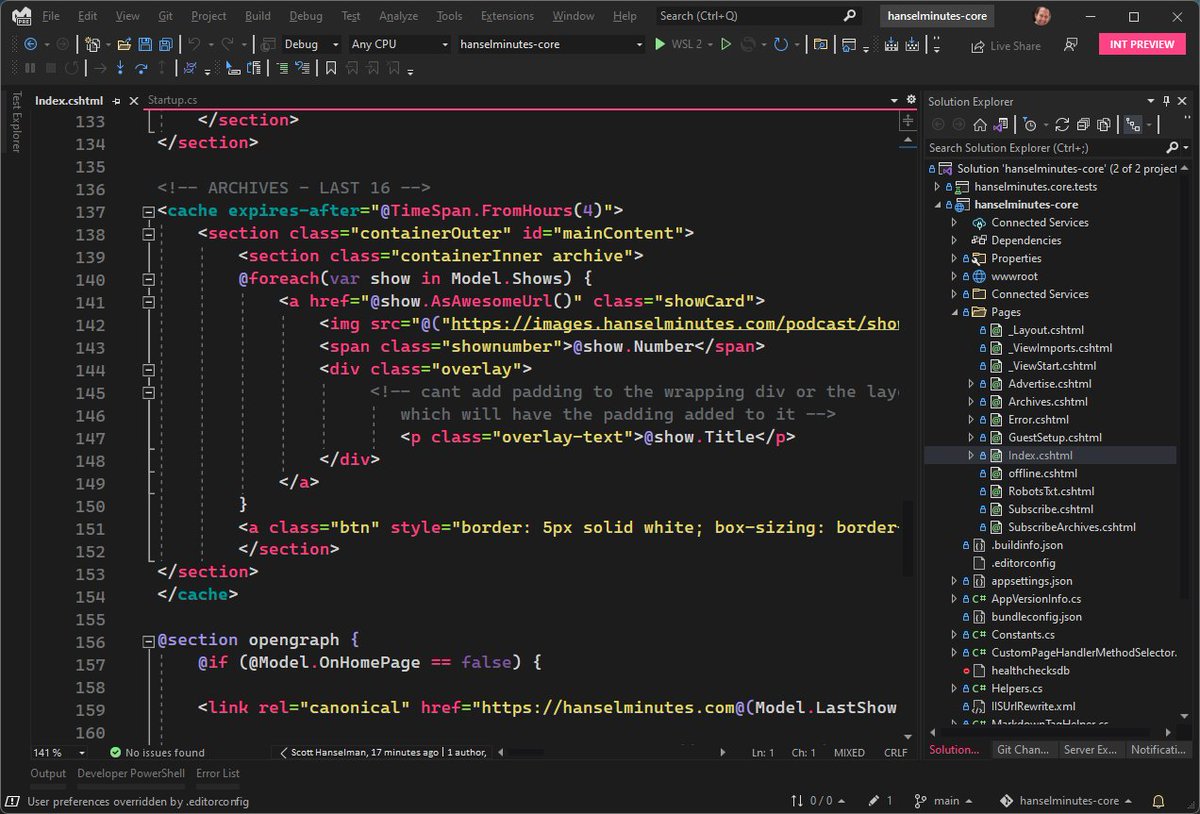
Task: Click the Search (Ctrl+Q) box
Action: pyautogui.click(x=759, y=16)
